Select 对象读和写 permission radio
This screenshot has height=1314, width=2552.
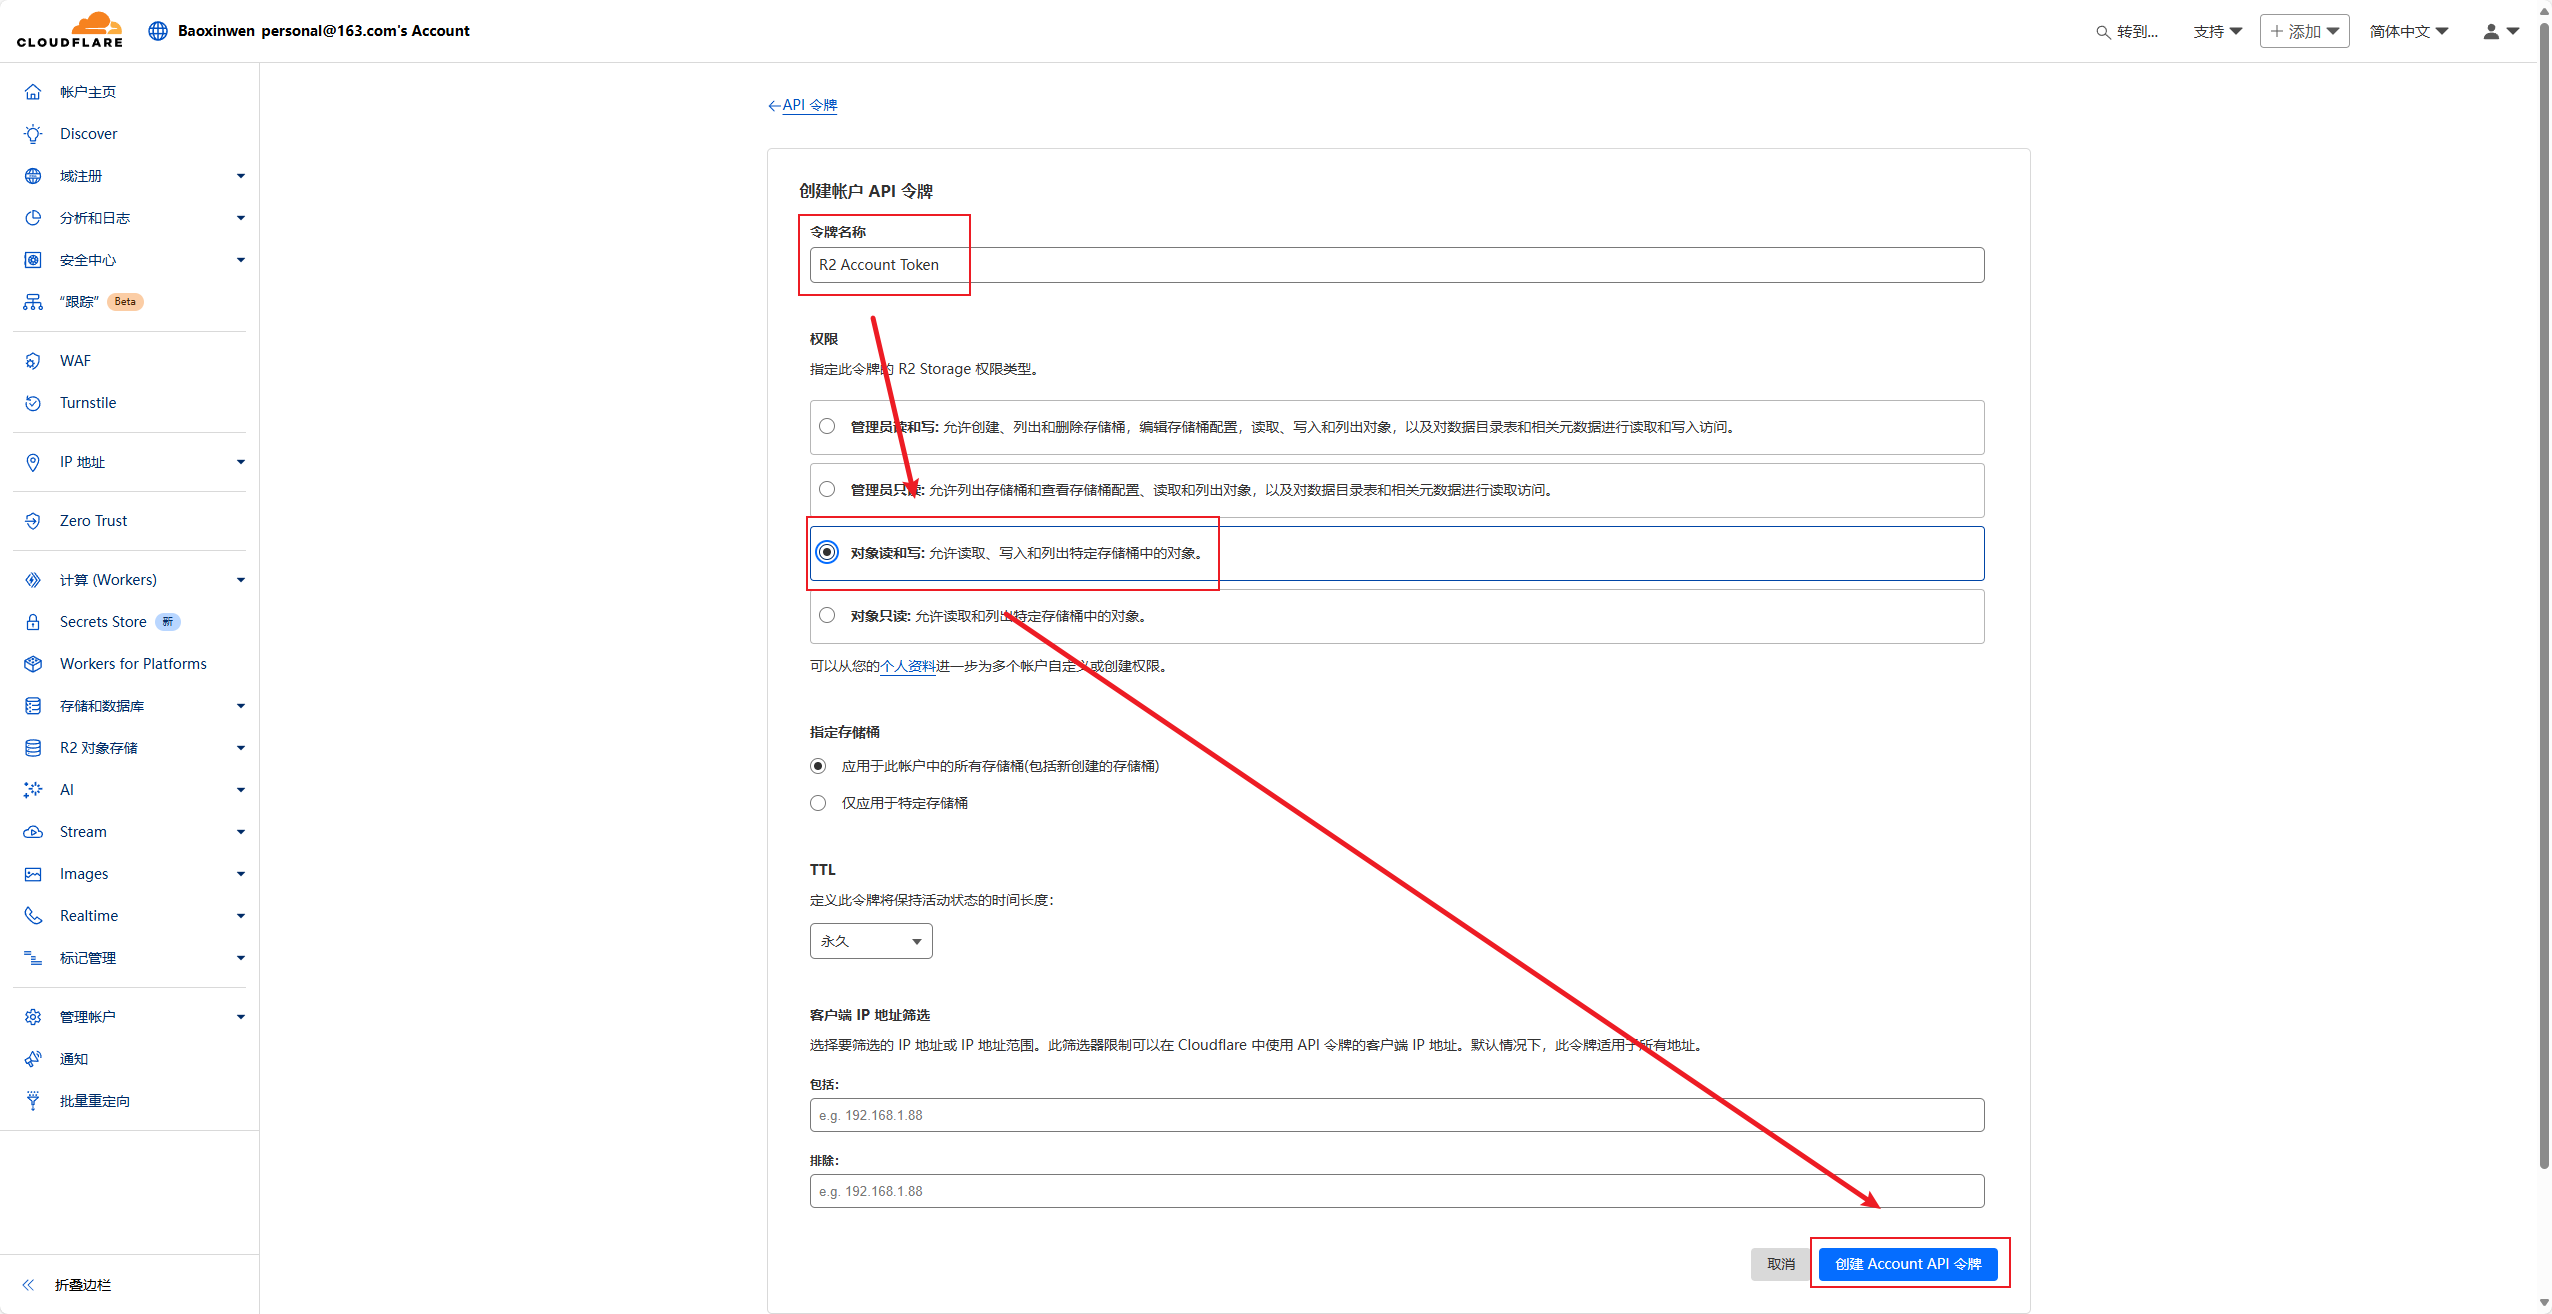point(827,552)
